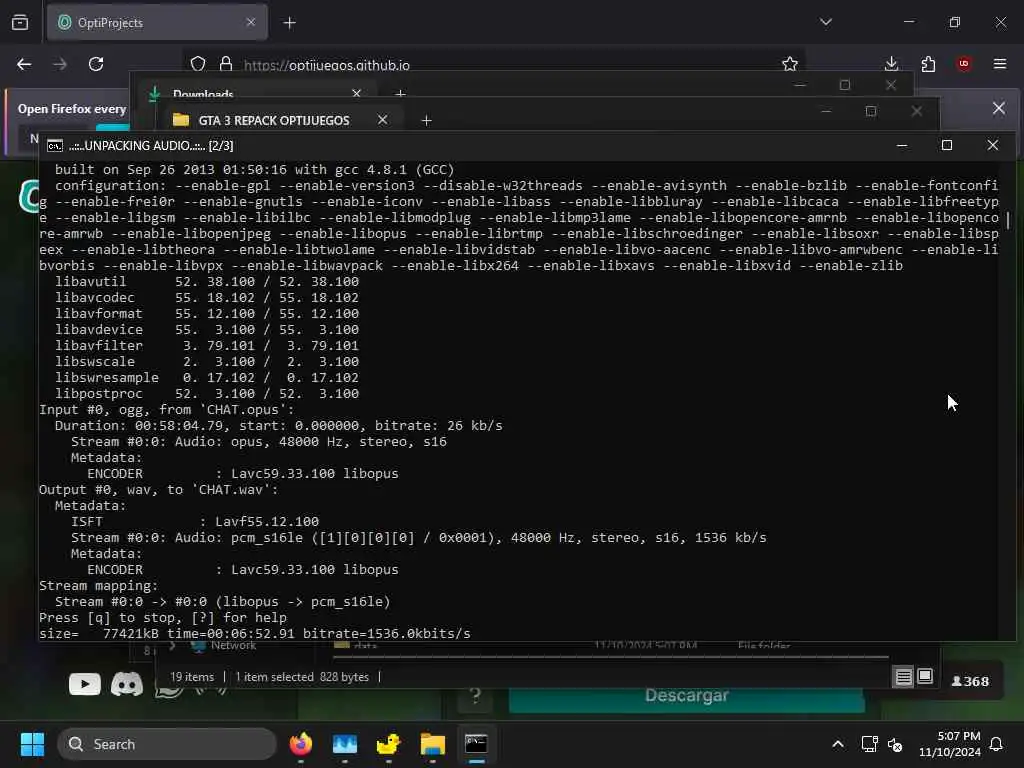The width and height of the screenshot is (1024, 768).
Task: Select GTA 3 REPACK OPTIJUEGOS tab
Action: pos(281,120)
